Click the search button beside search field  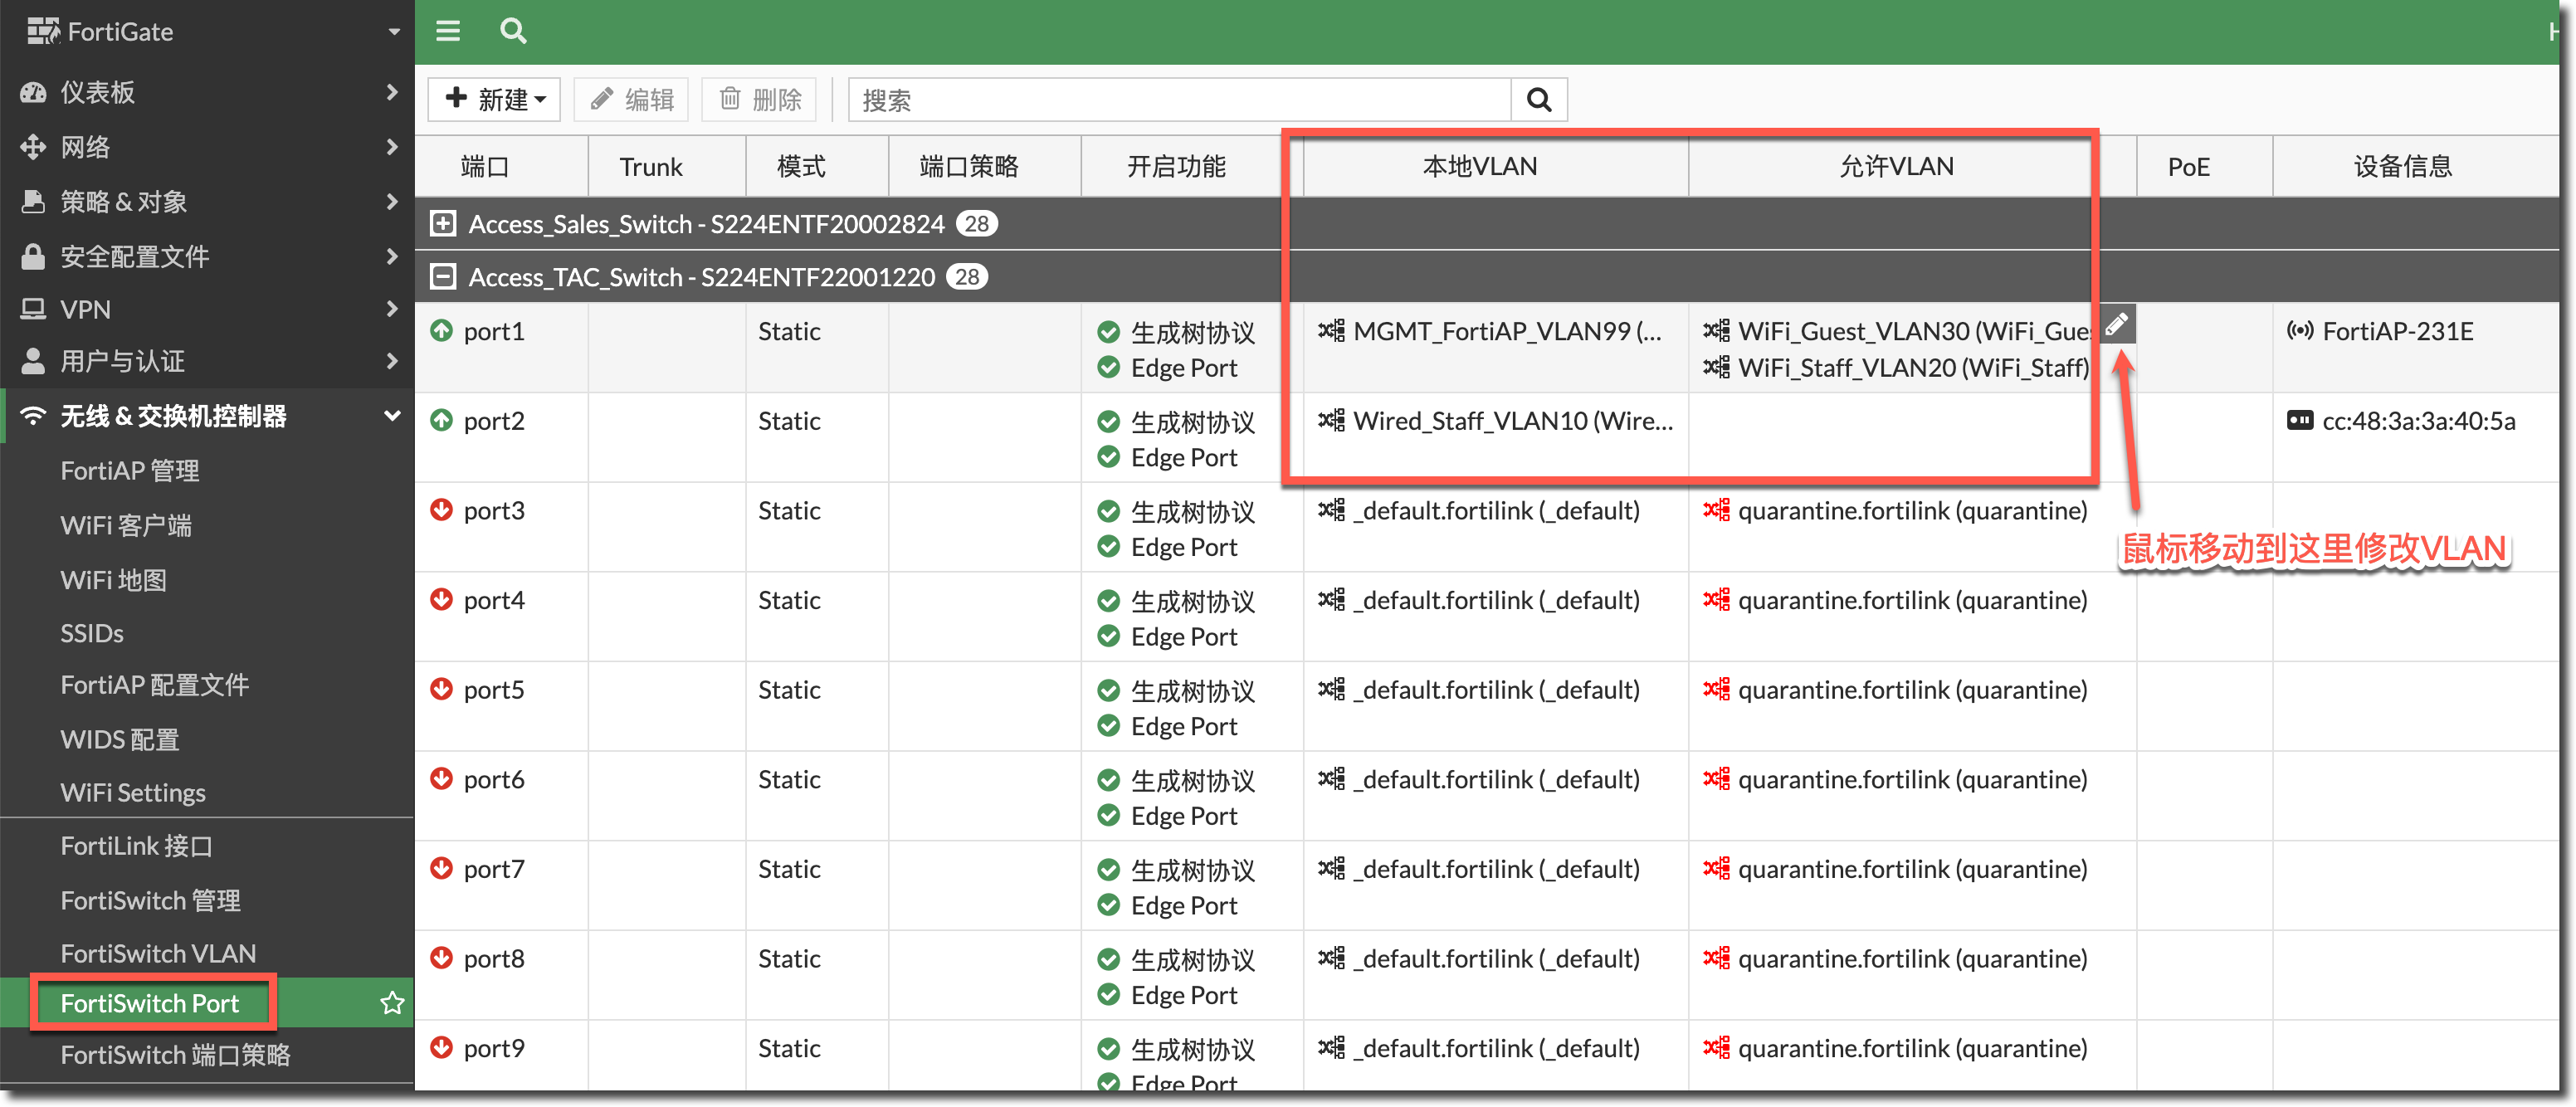[1539, 100]
